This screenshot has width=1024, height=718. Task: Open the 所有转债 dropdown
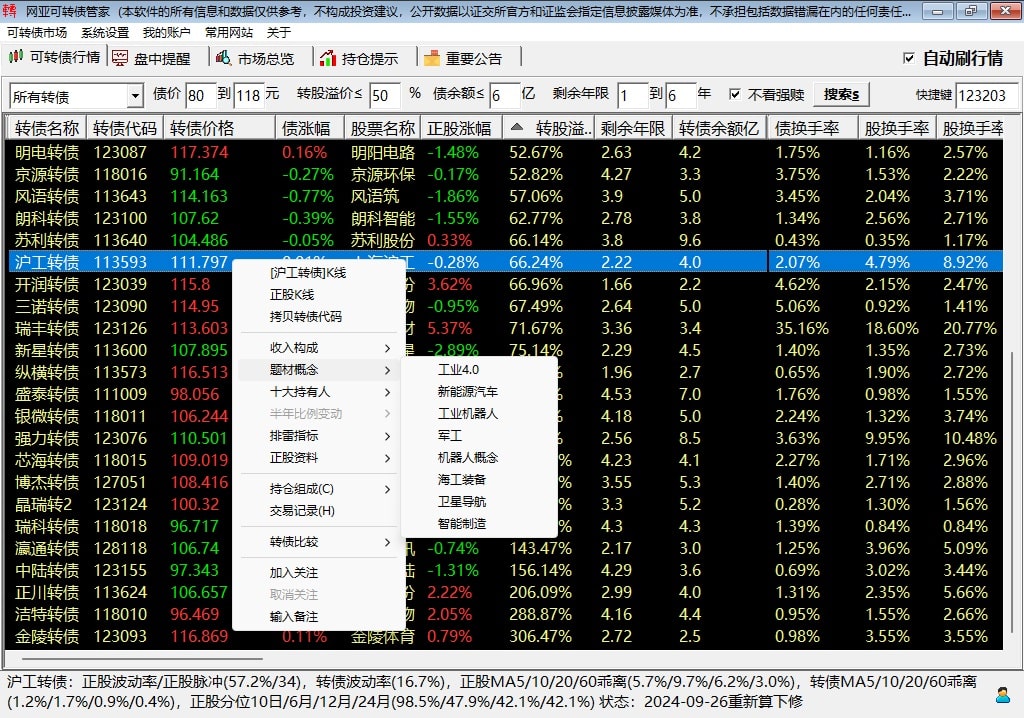[135, 96]
